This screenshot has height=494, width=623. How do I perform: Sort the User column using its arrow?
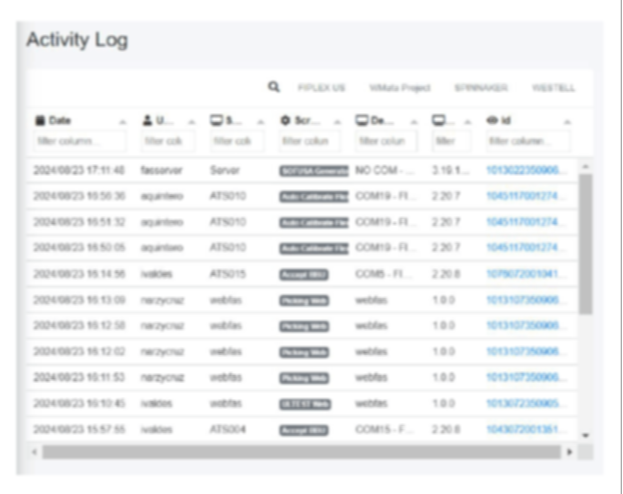pos(191,121)
